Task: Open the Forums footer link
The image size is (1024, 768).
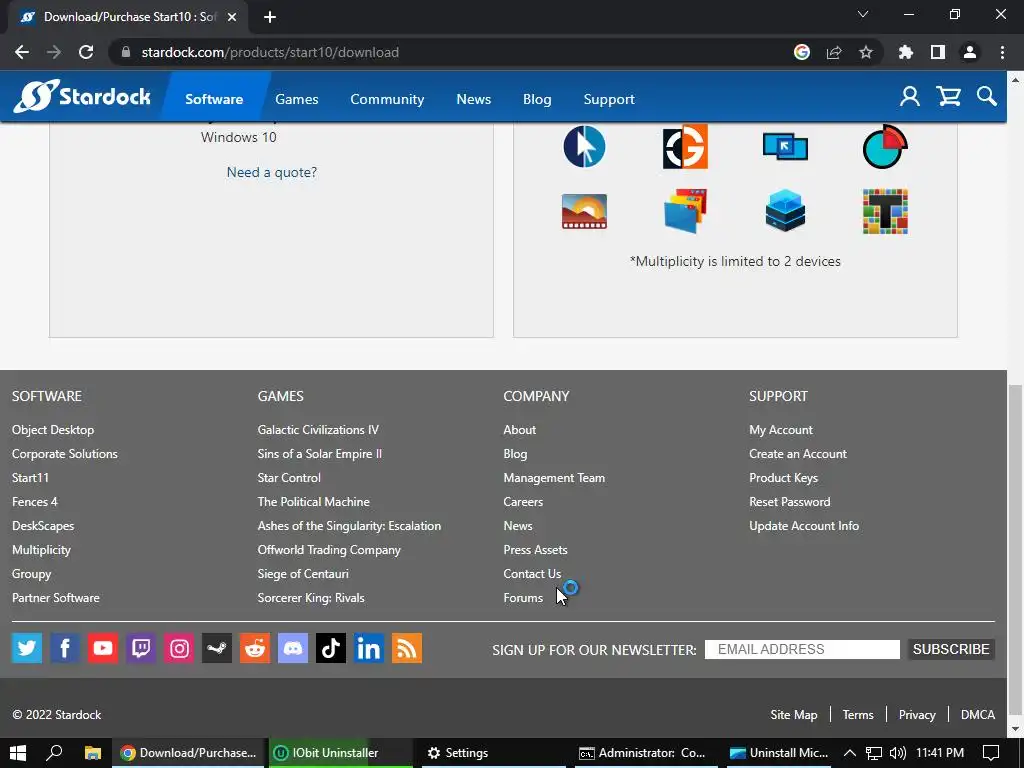Action: pyautogui.click(x=523, y=598)
